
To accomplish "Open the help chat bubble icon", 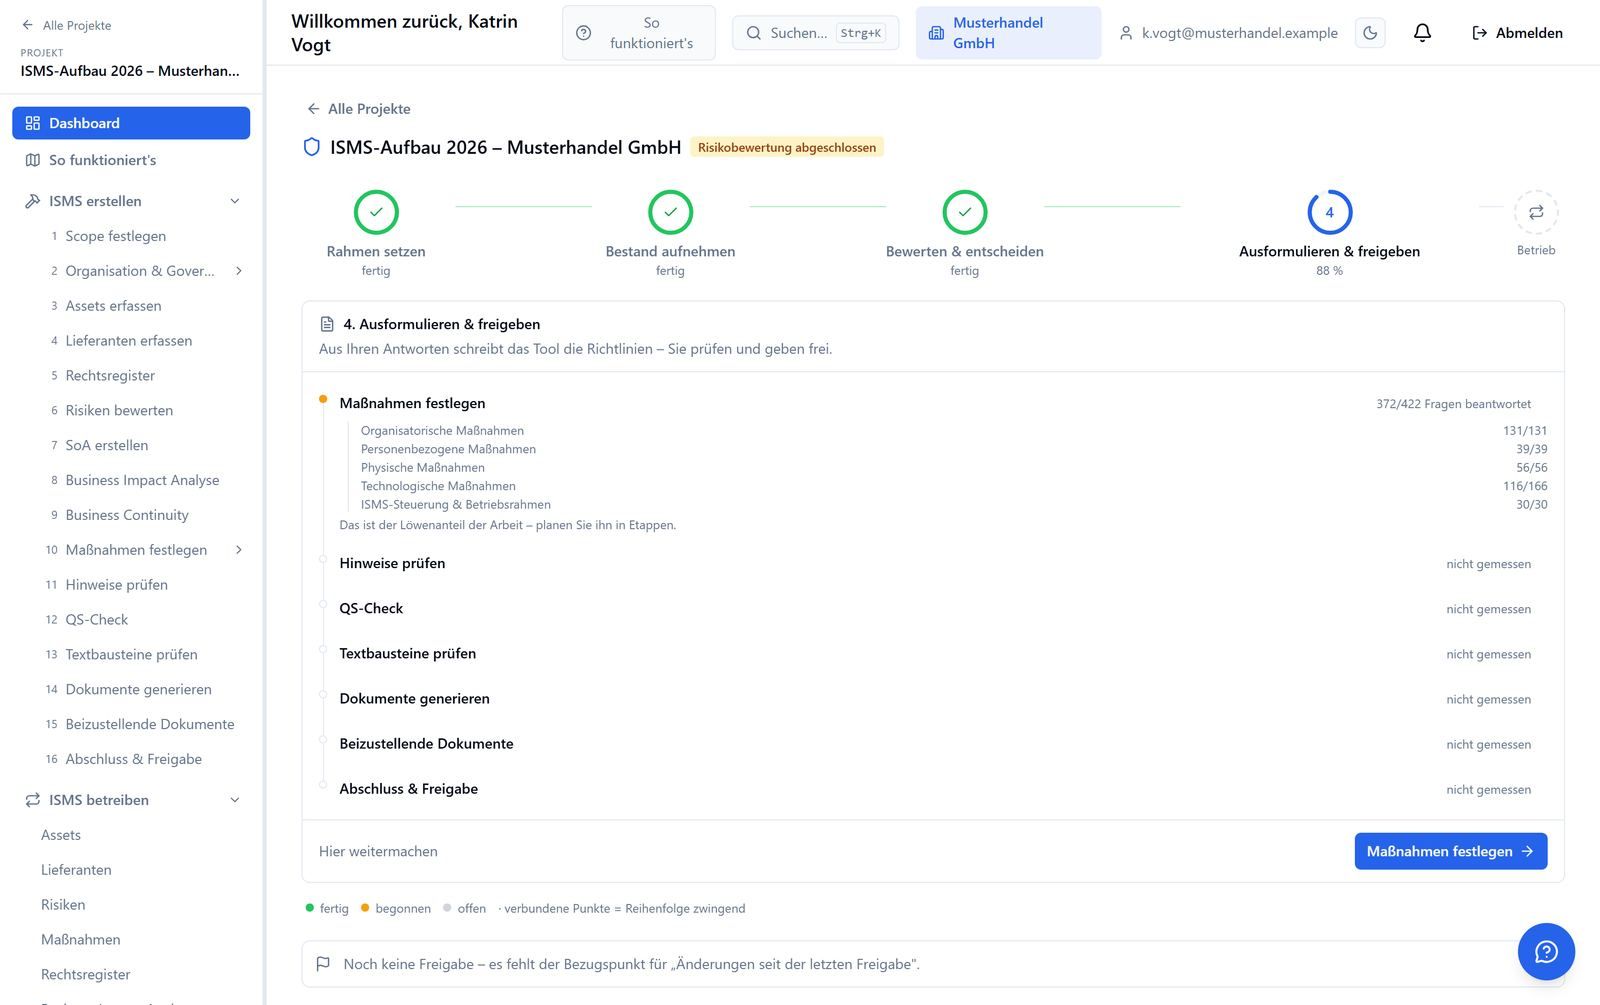I will (x=1546, y=951).
